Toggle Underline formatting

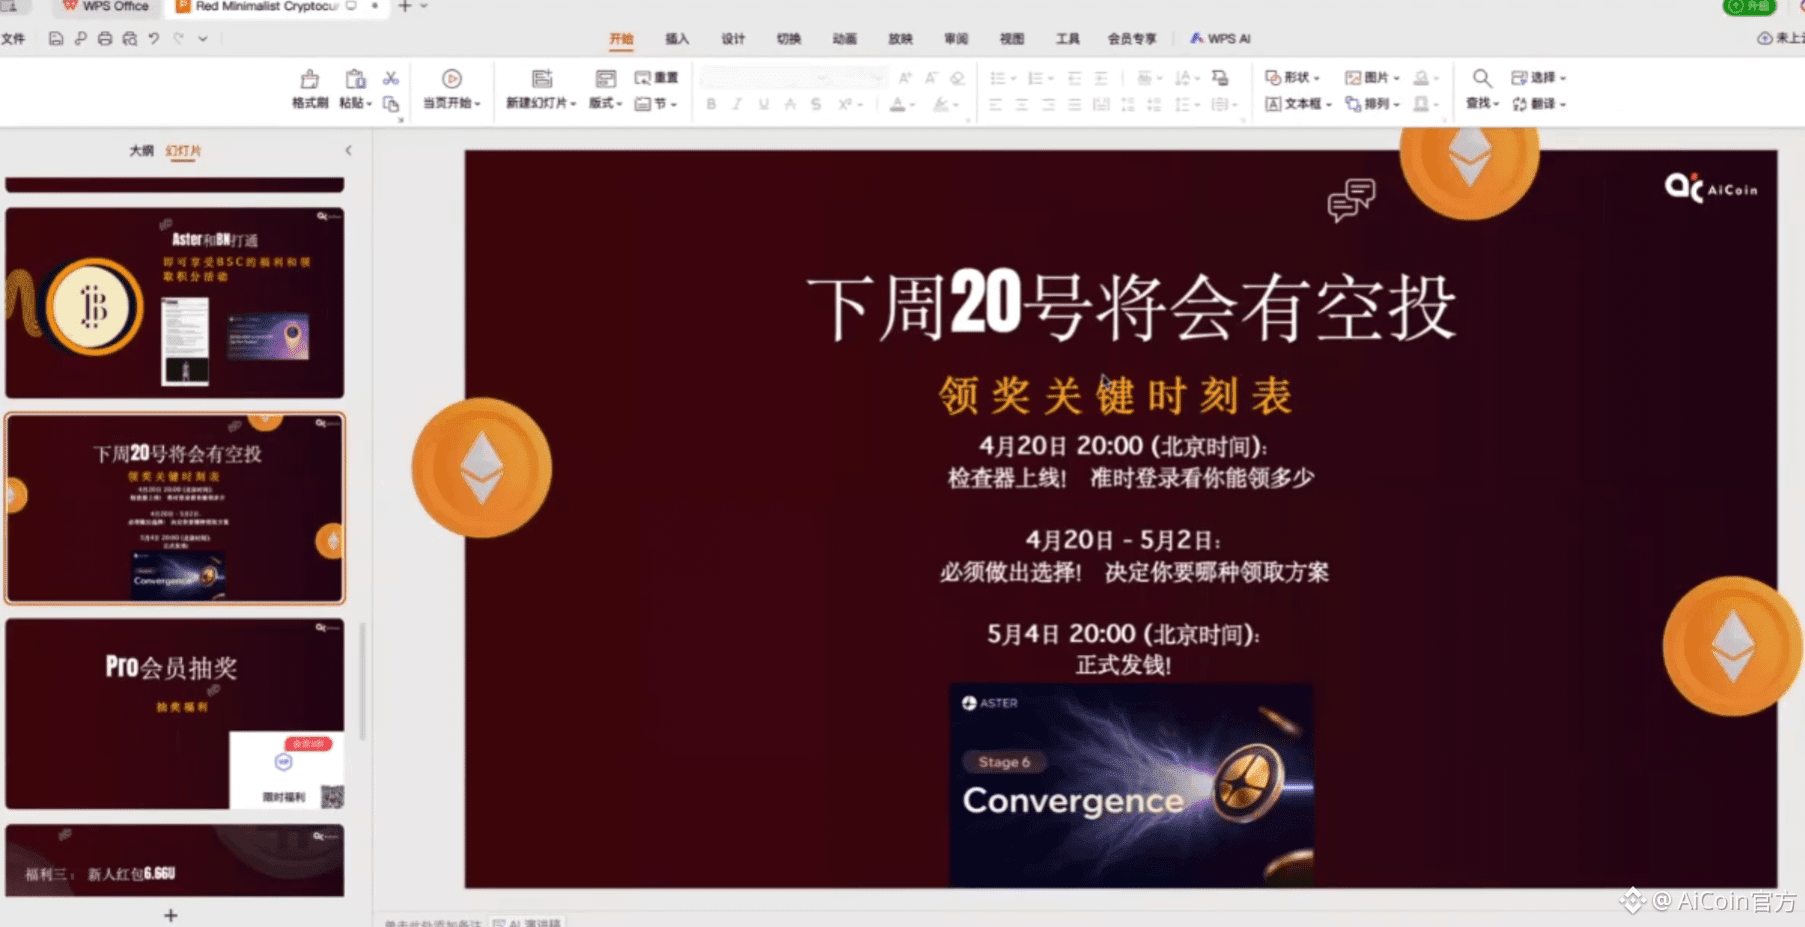(764, 104)
